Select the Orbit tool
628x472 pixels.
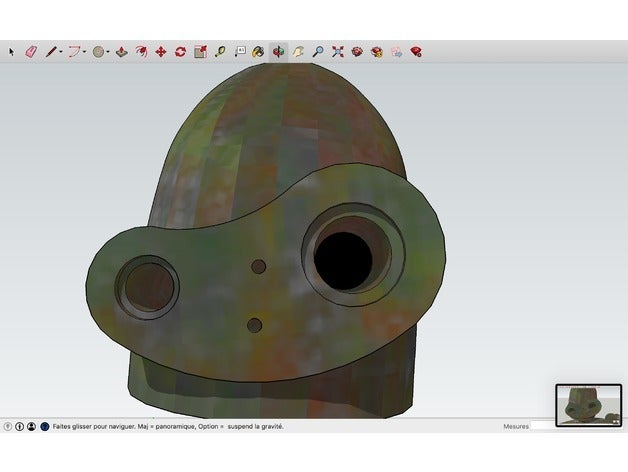(x=278, y=51)
